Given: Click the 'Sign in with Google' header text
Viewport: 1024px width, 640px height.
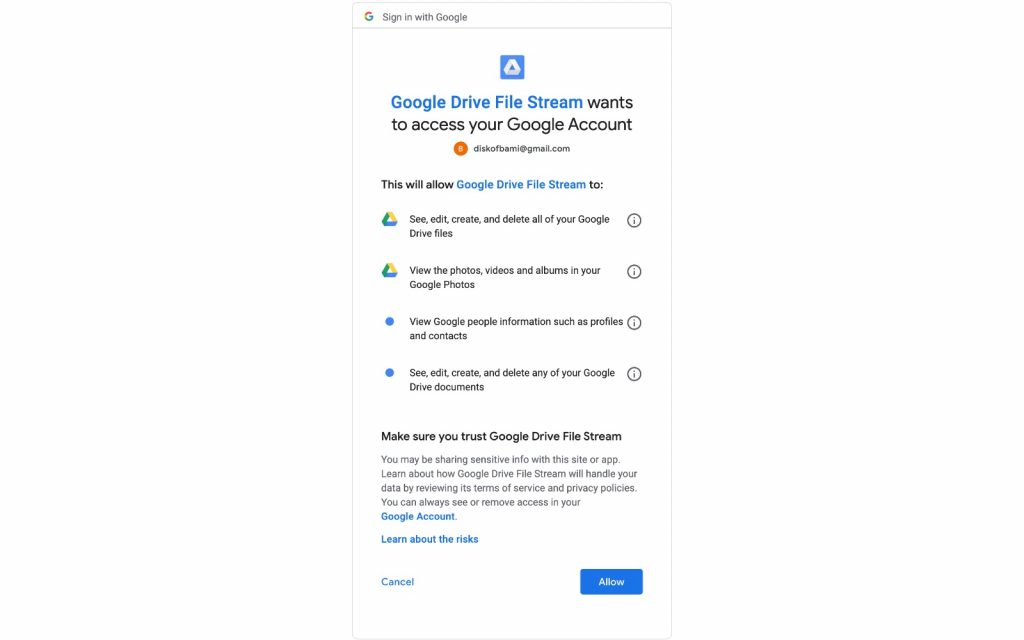Looking at the screenshot, I should pos(425,17).
